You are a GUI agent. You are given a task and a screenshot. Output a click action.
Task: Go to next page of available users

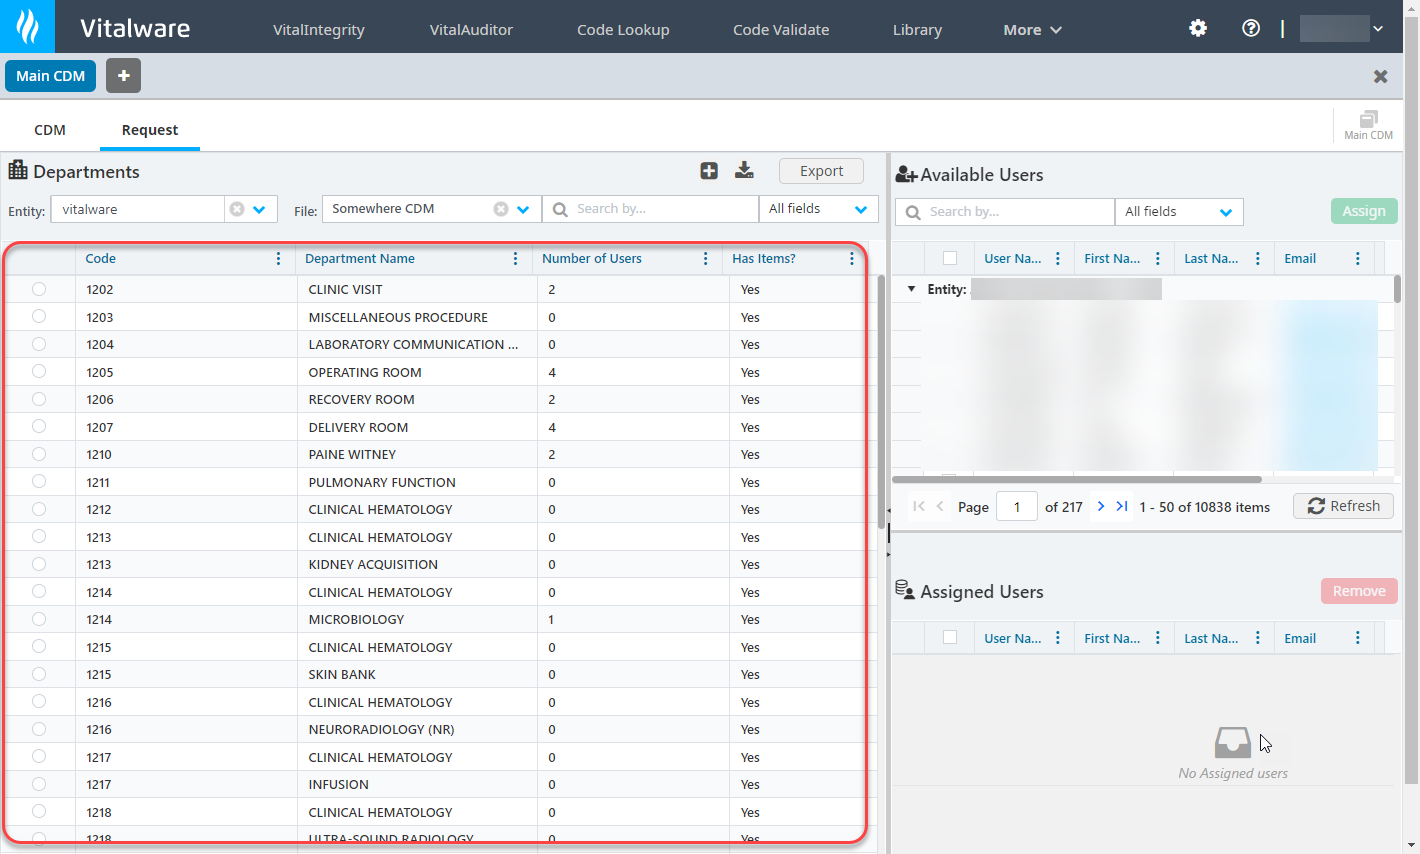[x=1101, y=506]
